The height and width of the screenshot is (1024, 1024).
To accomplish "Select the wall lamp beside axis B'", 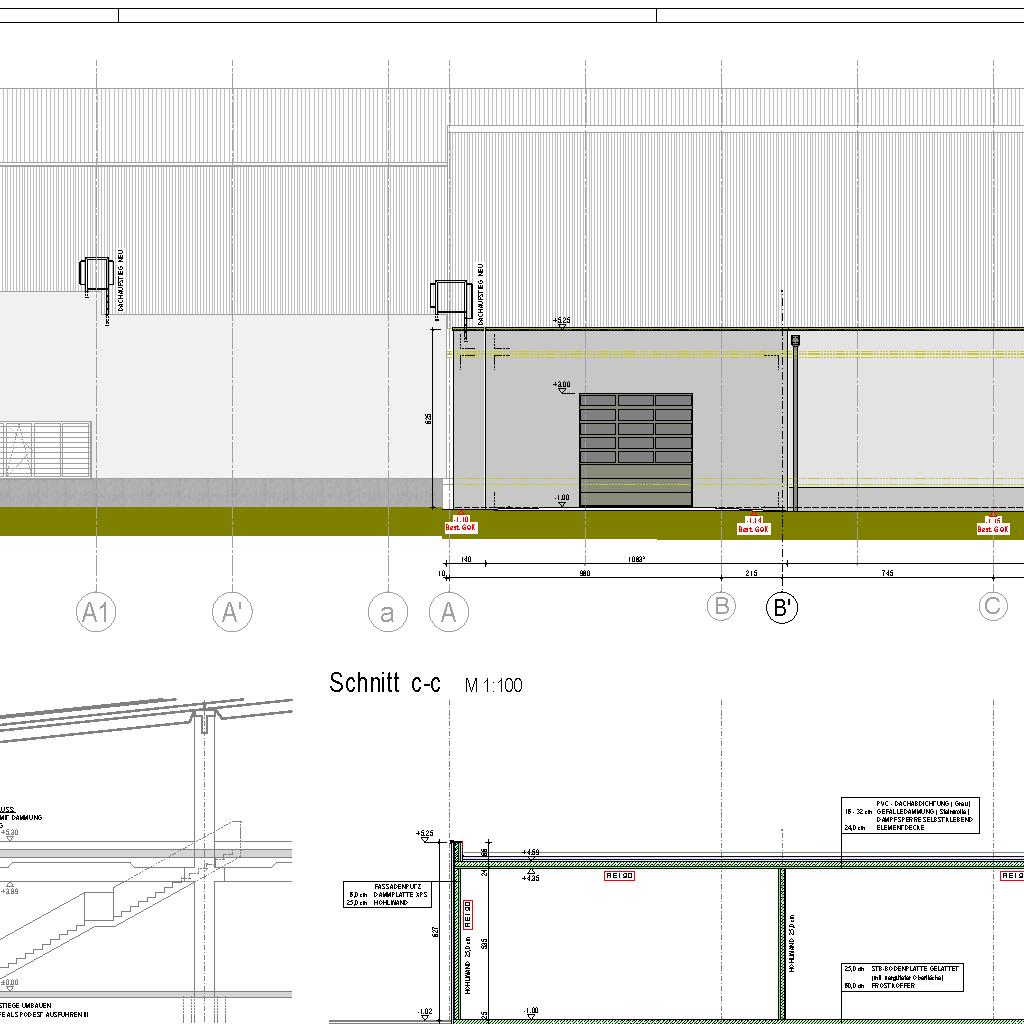I will click(796, 340).
